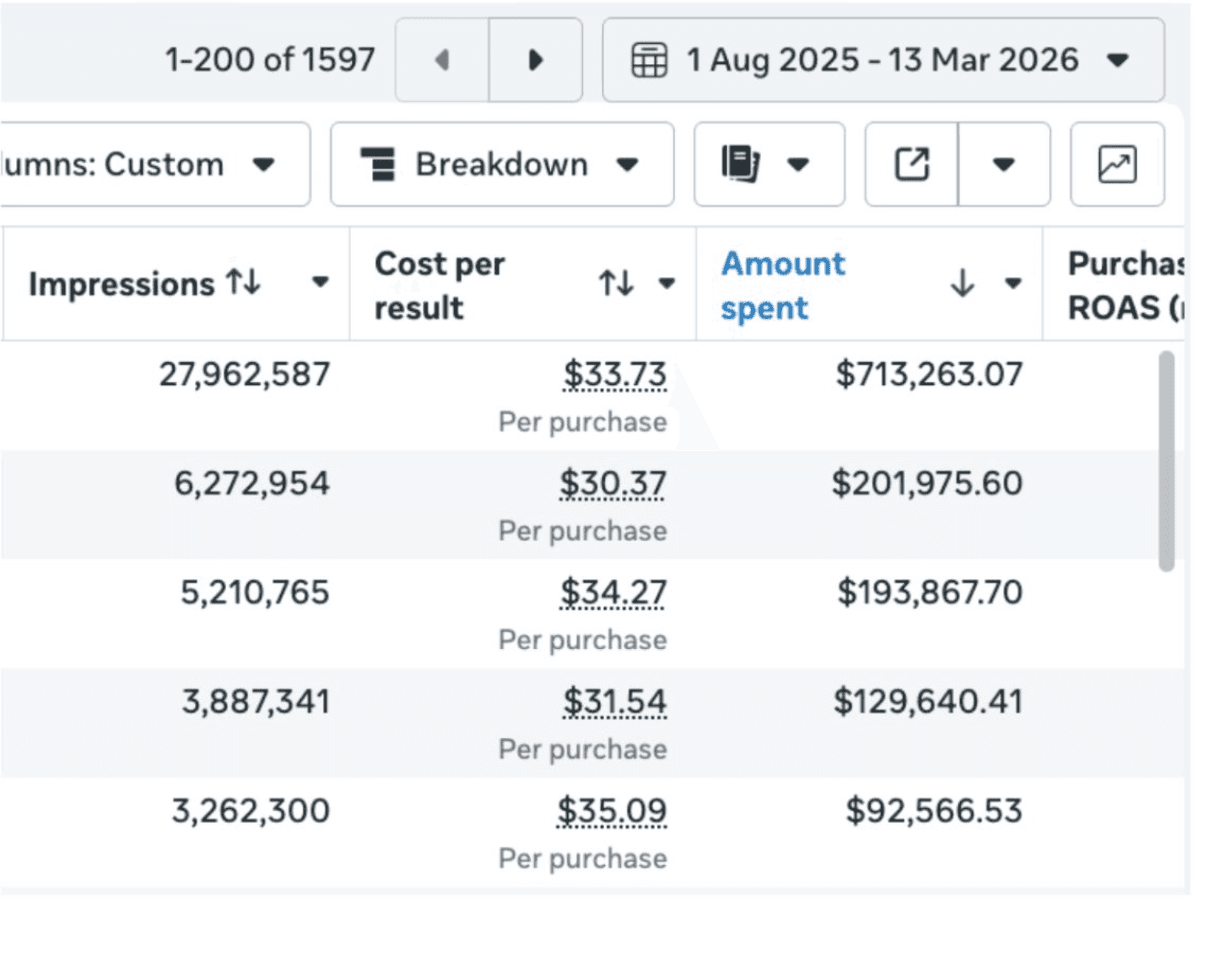Click the Amount spent column header
1206x954 pixels.
[783, 285]
